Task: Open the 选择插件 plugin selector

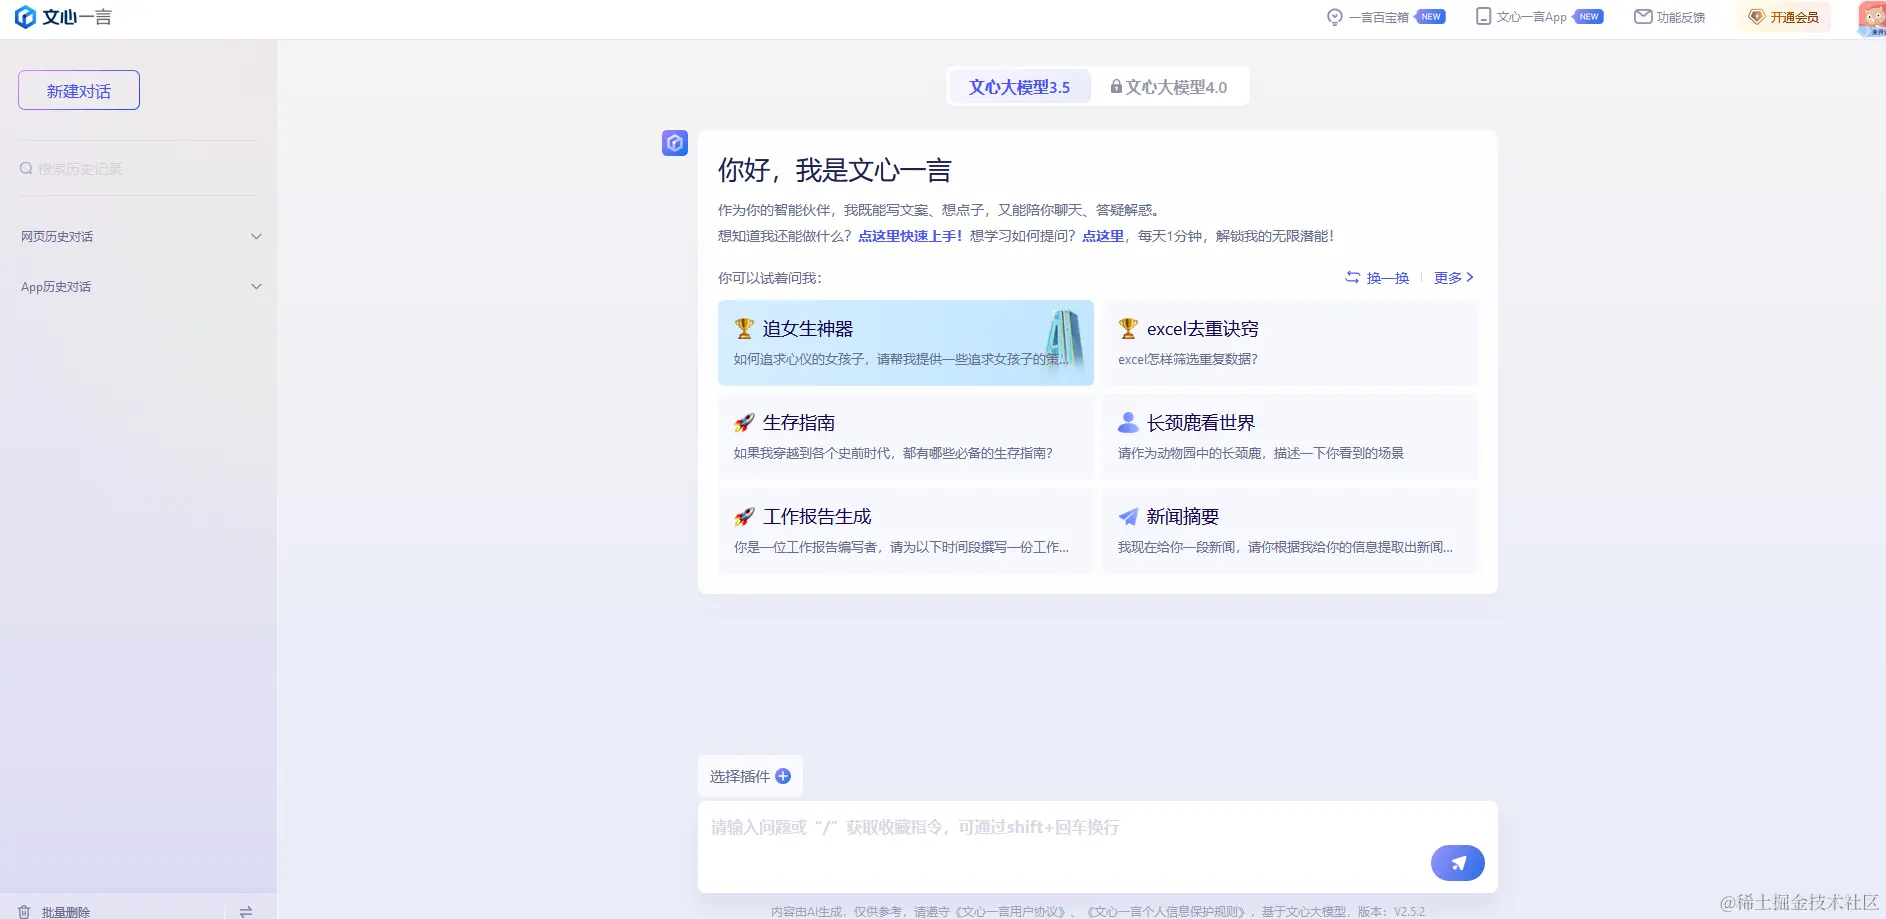Action: (750, 776)
